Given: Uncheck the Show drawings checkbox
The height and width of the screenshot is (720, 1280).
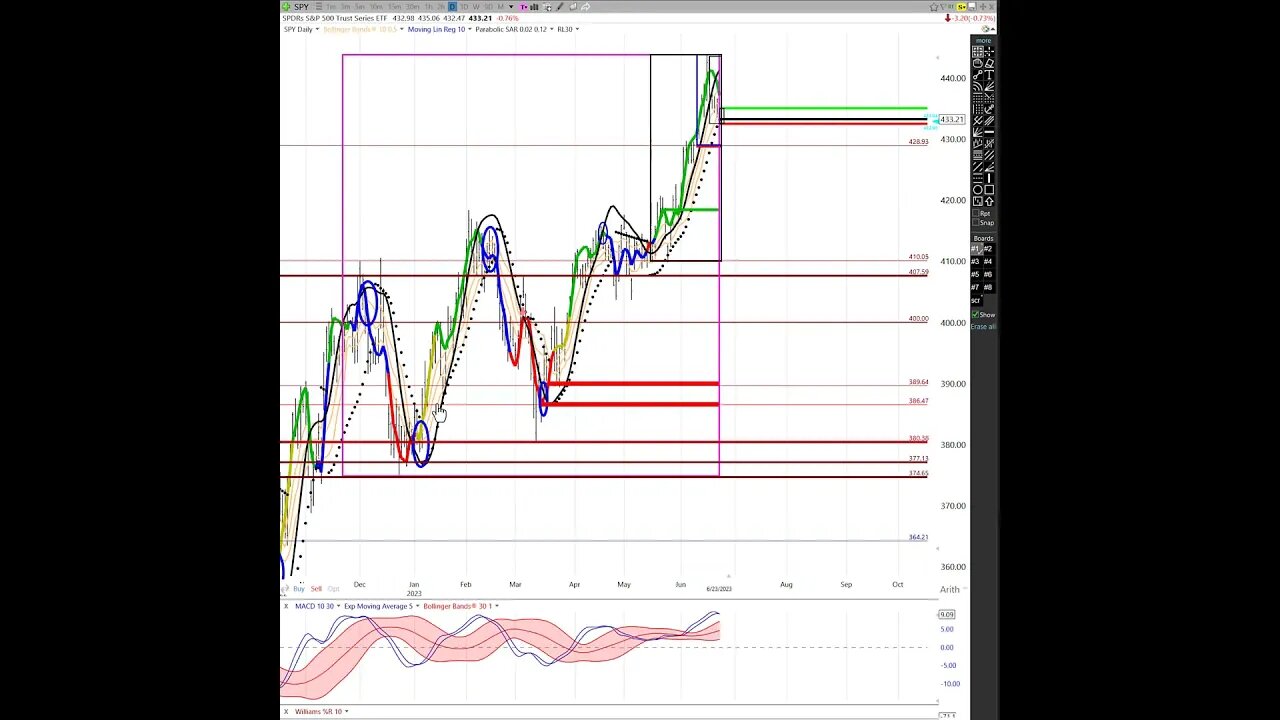Looking at the screenshot, I should tap(977, 314).
